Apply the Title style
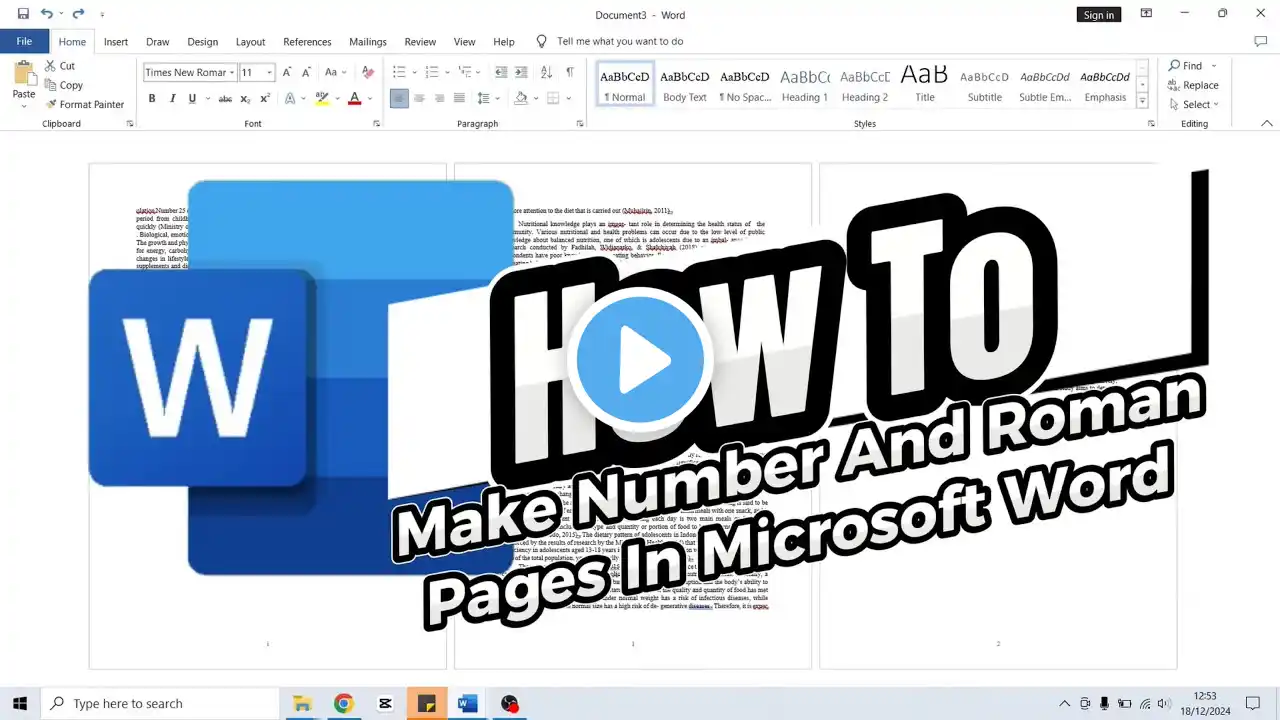The image size is (1280, 720). [925, 85]
